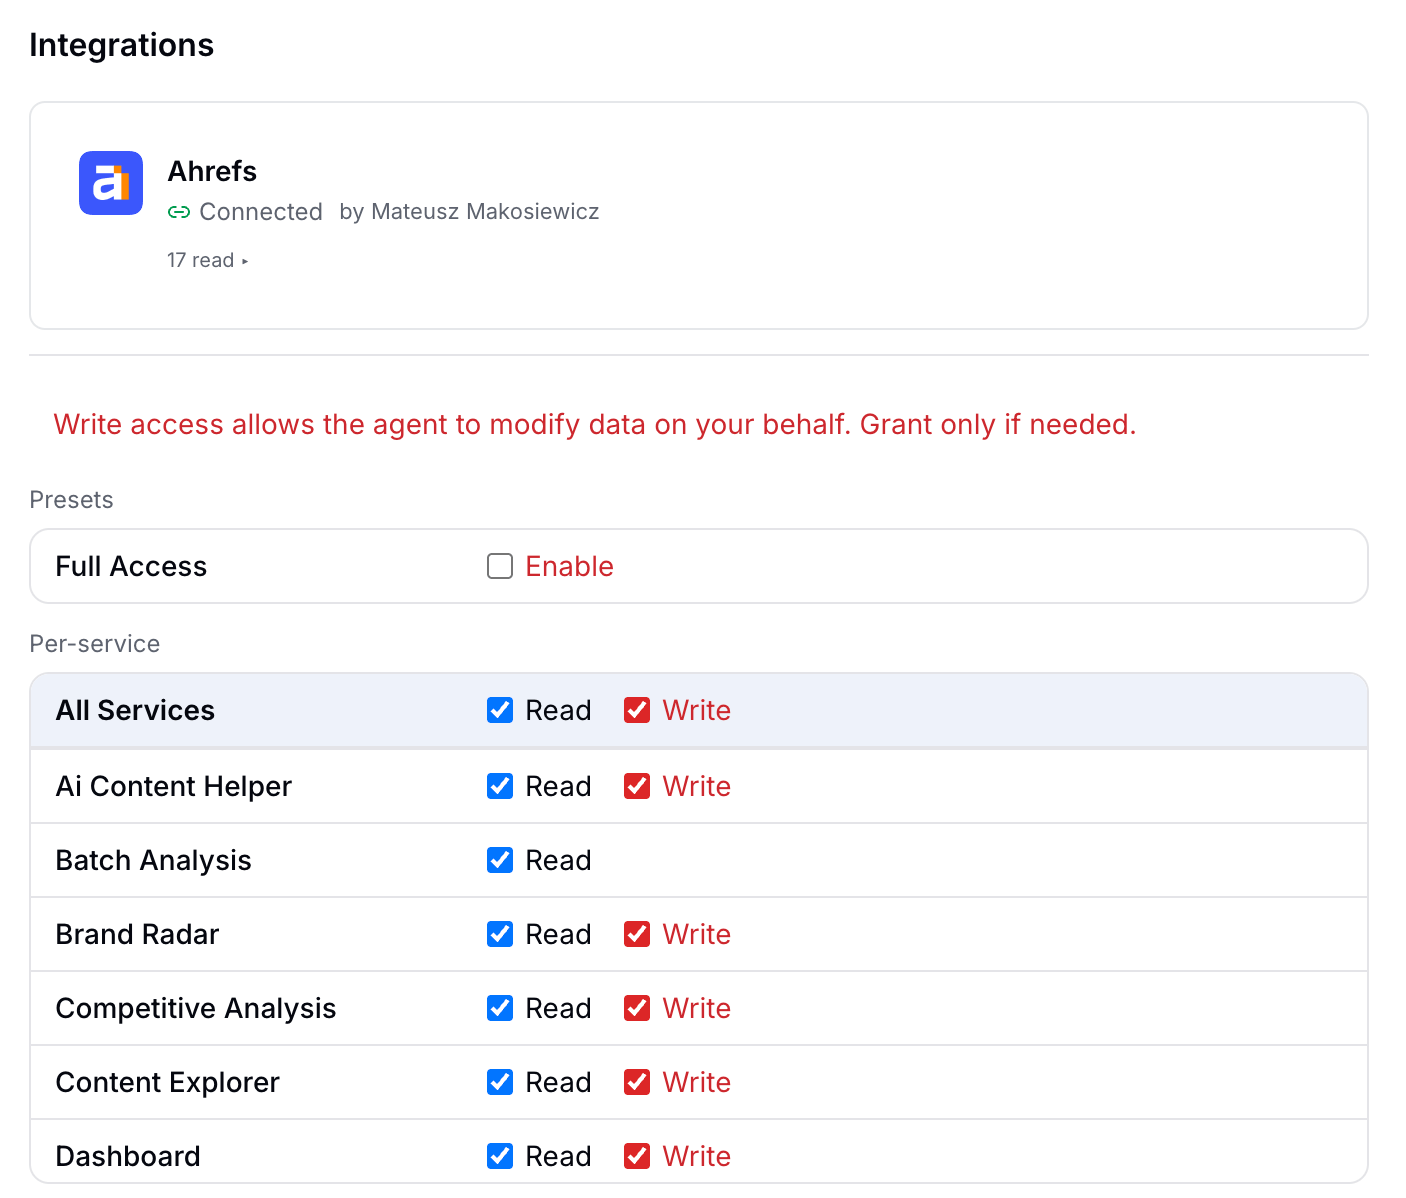1406x1198 pixels.
Task: Click the Competitive Analysis service name
Action: pos(196,1008)
